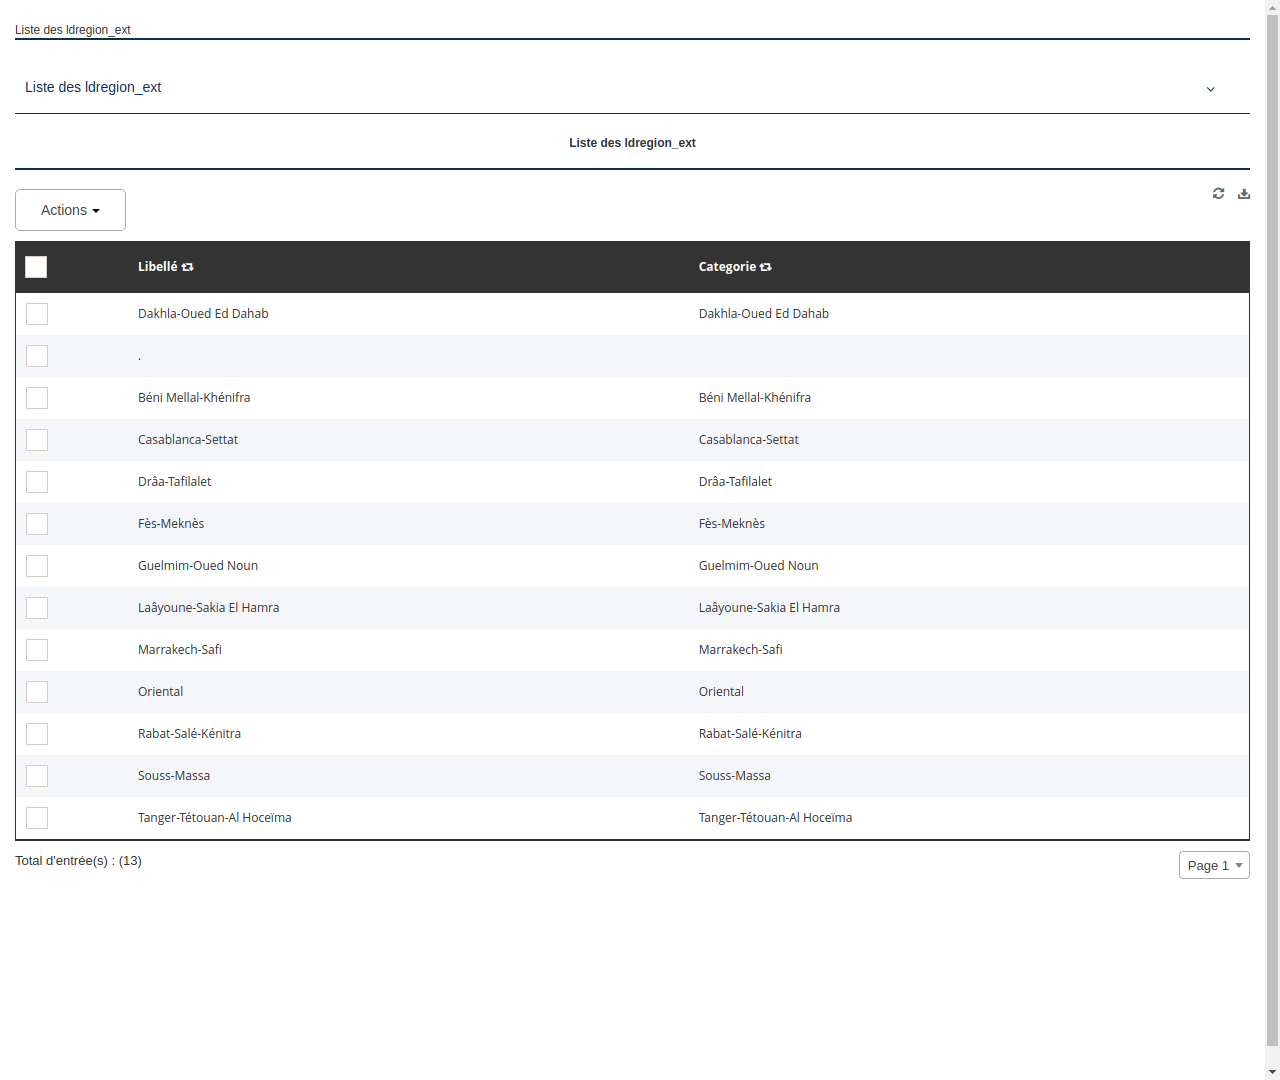Check the Marrakech-Safi row checkbox
Screen dimensions: 1280x1080
(37, 649)
